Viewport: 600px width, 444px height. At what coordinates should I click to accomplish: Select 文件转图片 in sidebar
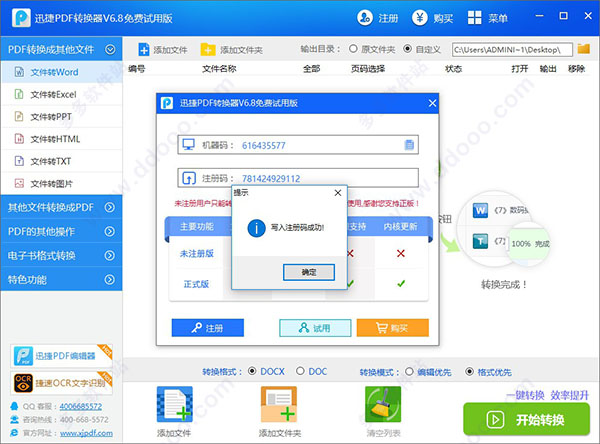(x=62, y=183)
